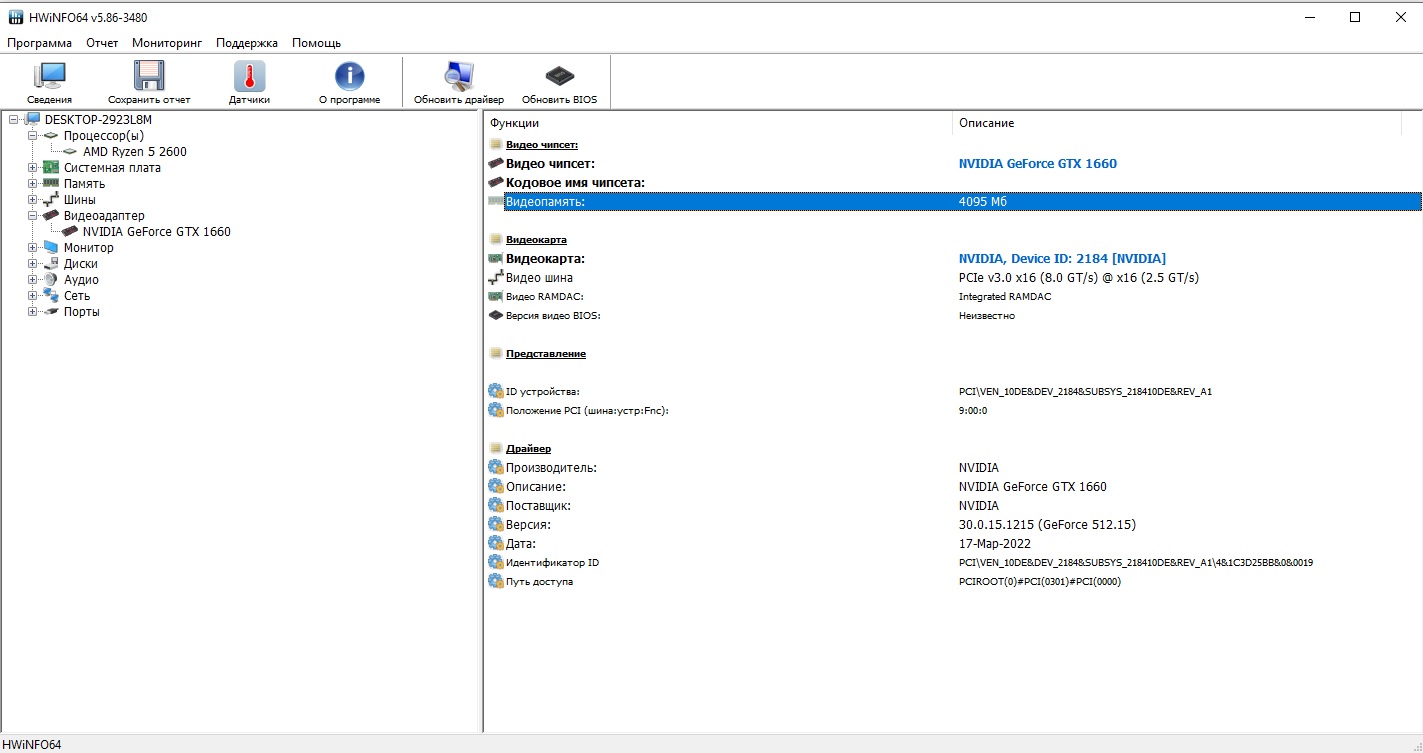Collapse the DESKTOP-2923L8M root node
The height and width of the screenshot is (753, 1423).
pyautogui.click(x=13, y=120)
